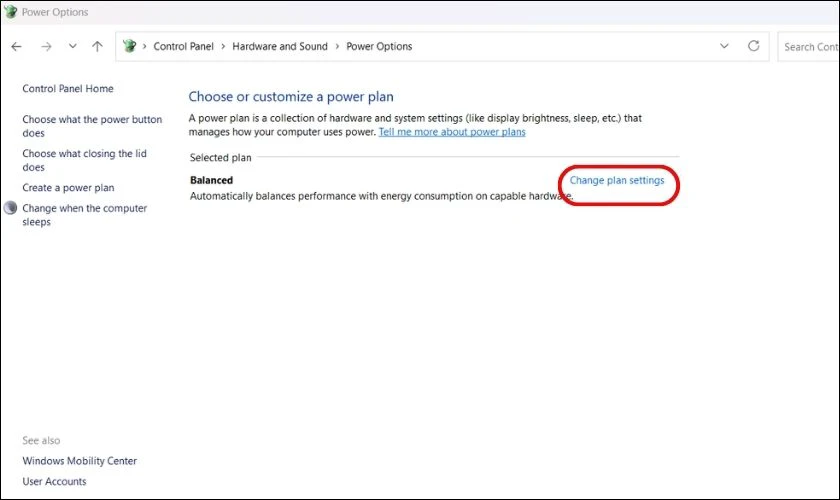
Task: Click the Power Options title bar icon
Action: pos(10,11)
